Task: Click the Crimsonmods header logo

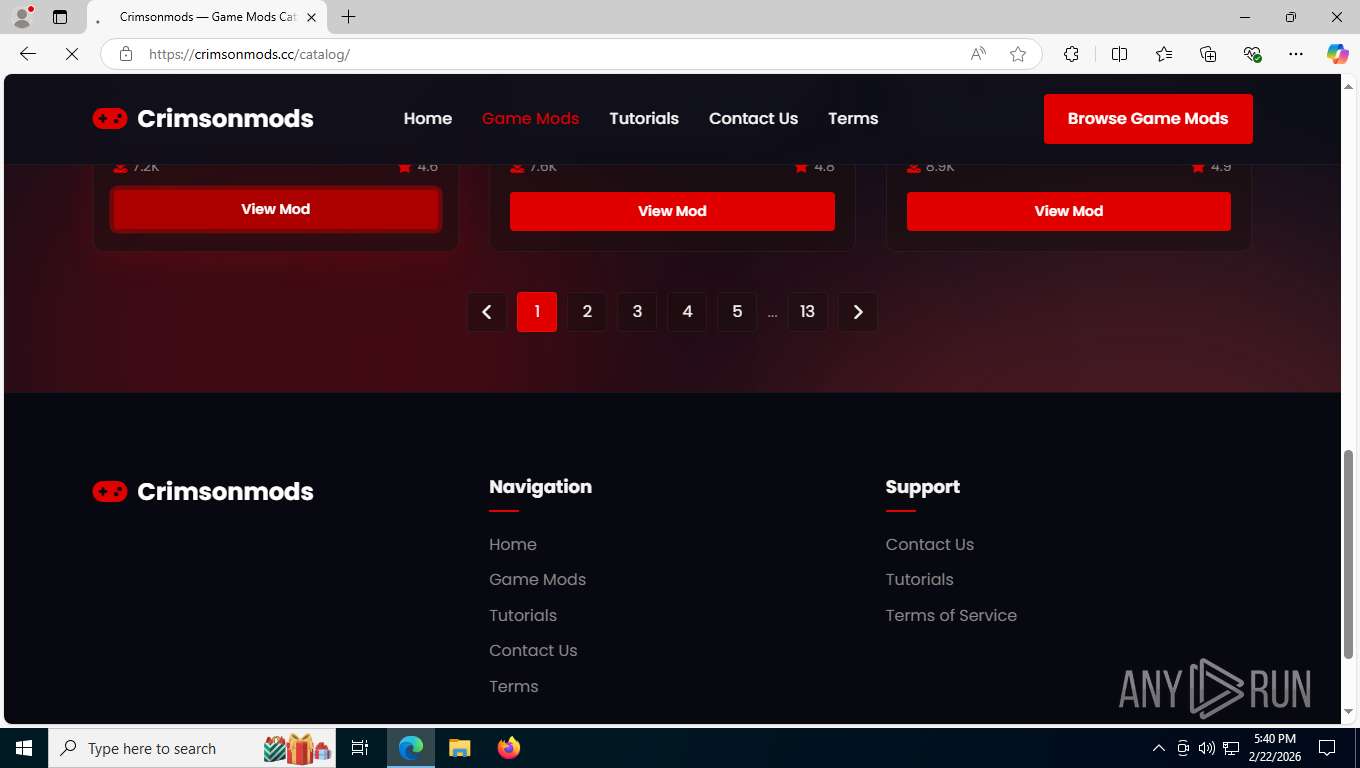Action: click(203, 118)
